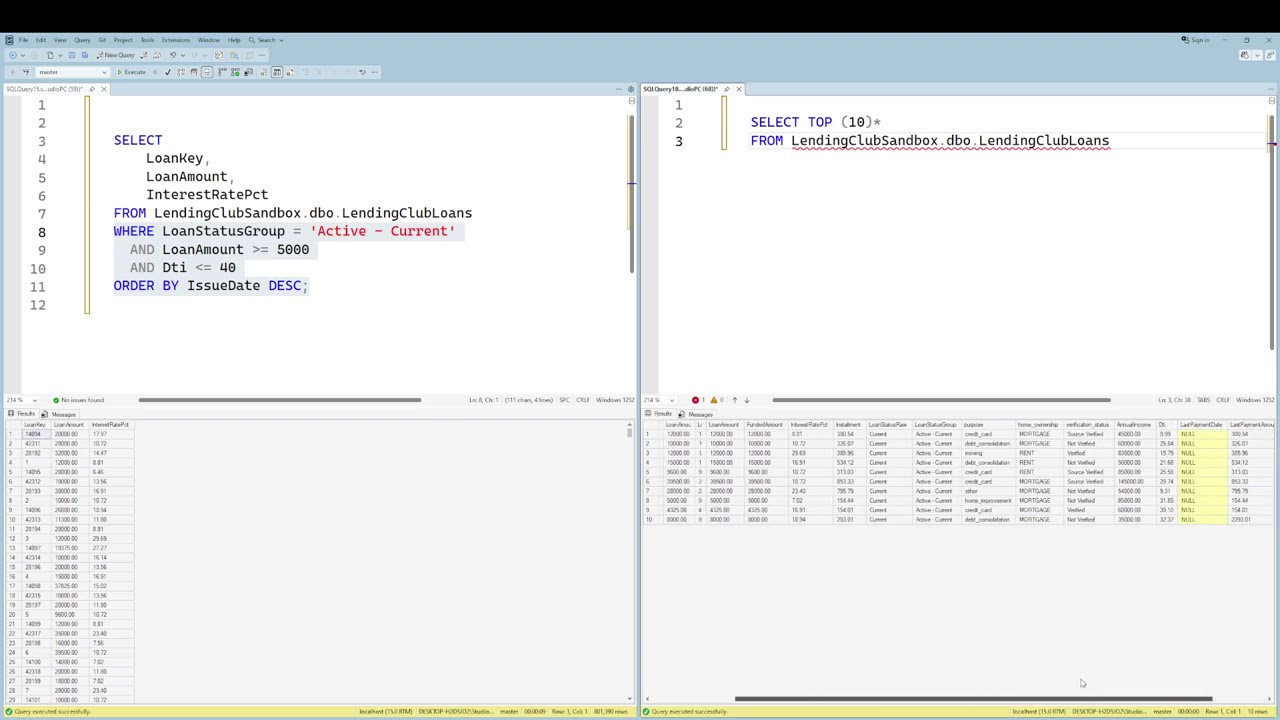
Task: Toggle Results to Grid icon
Action: coord(277,72)
